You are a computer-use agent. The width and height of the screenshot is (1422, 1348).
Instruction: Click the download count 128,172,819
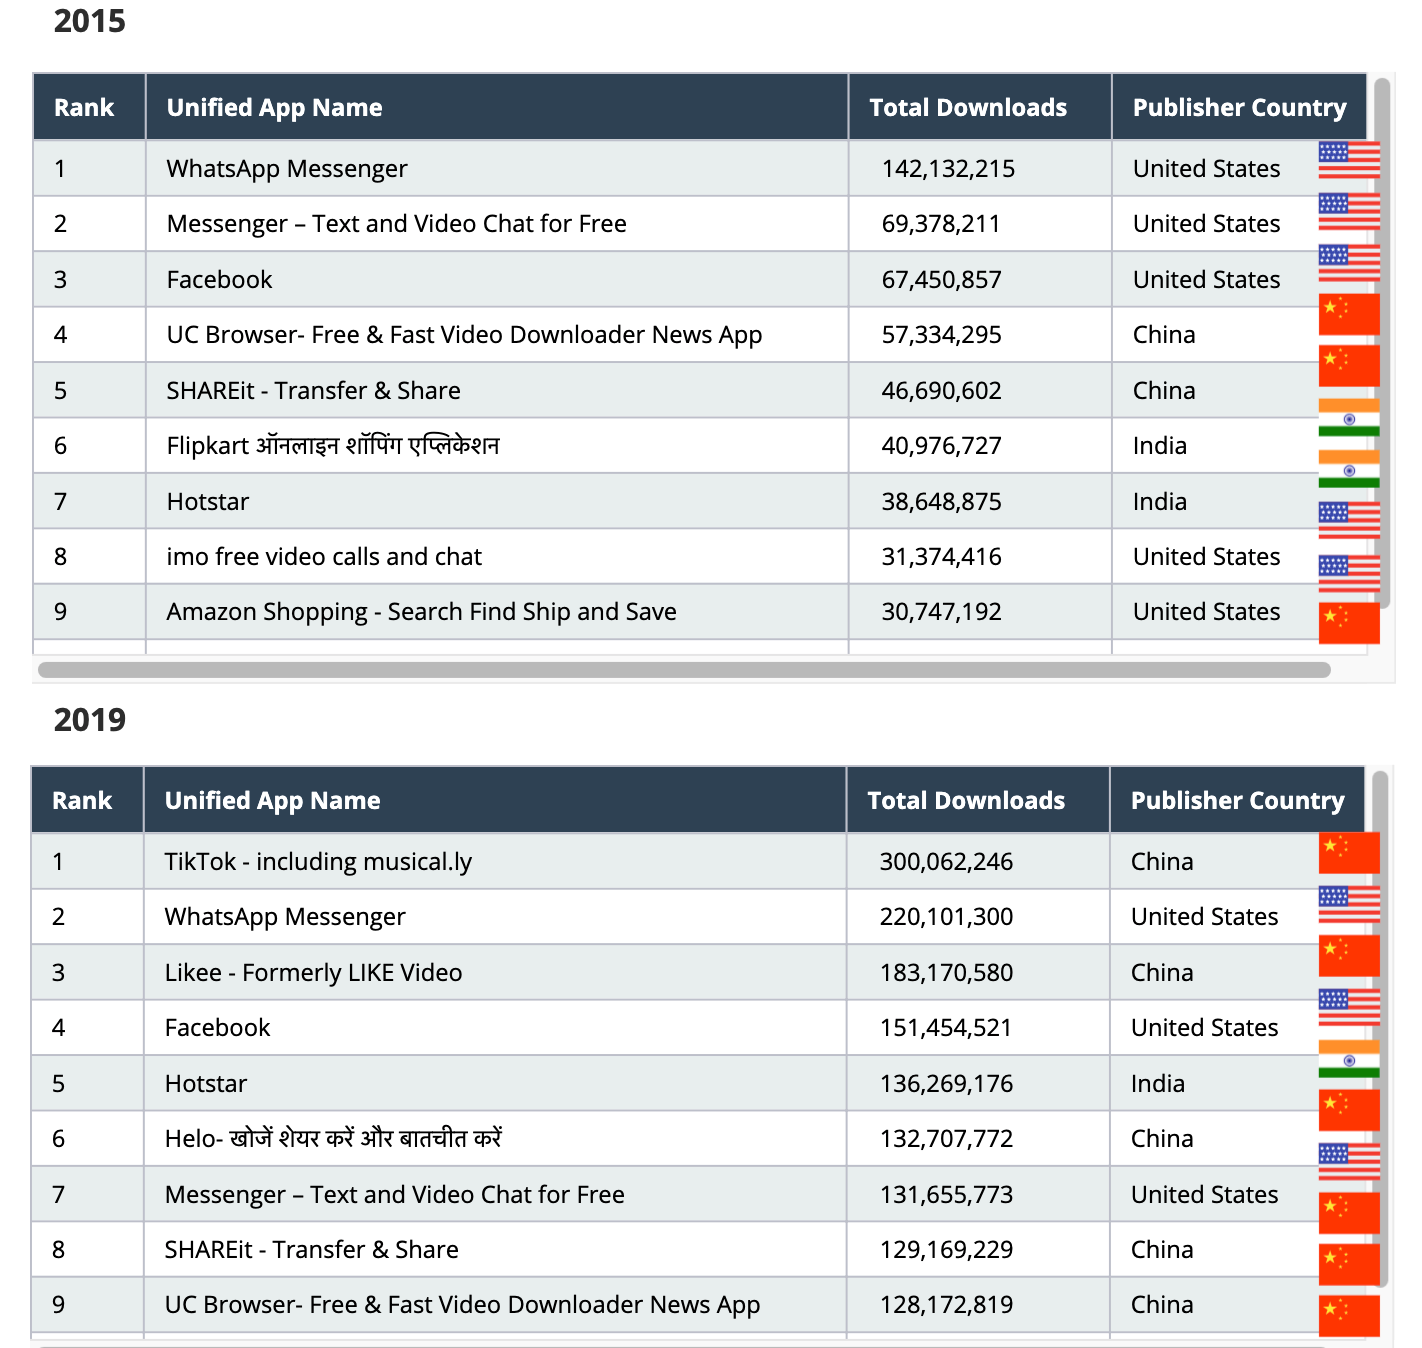(x=946, y=1305)
